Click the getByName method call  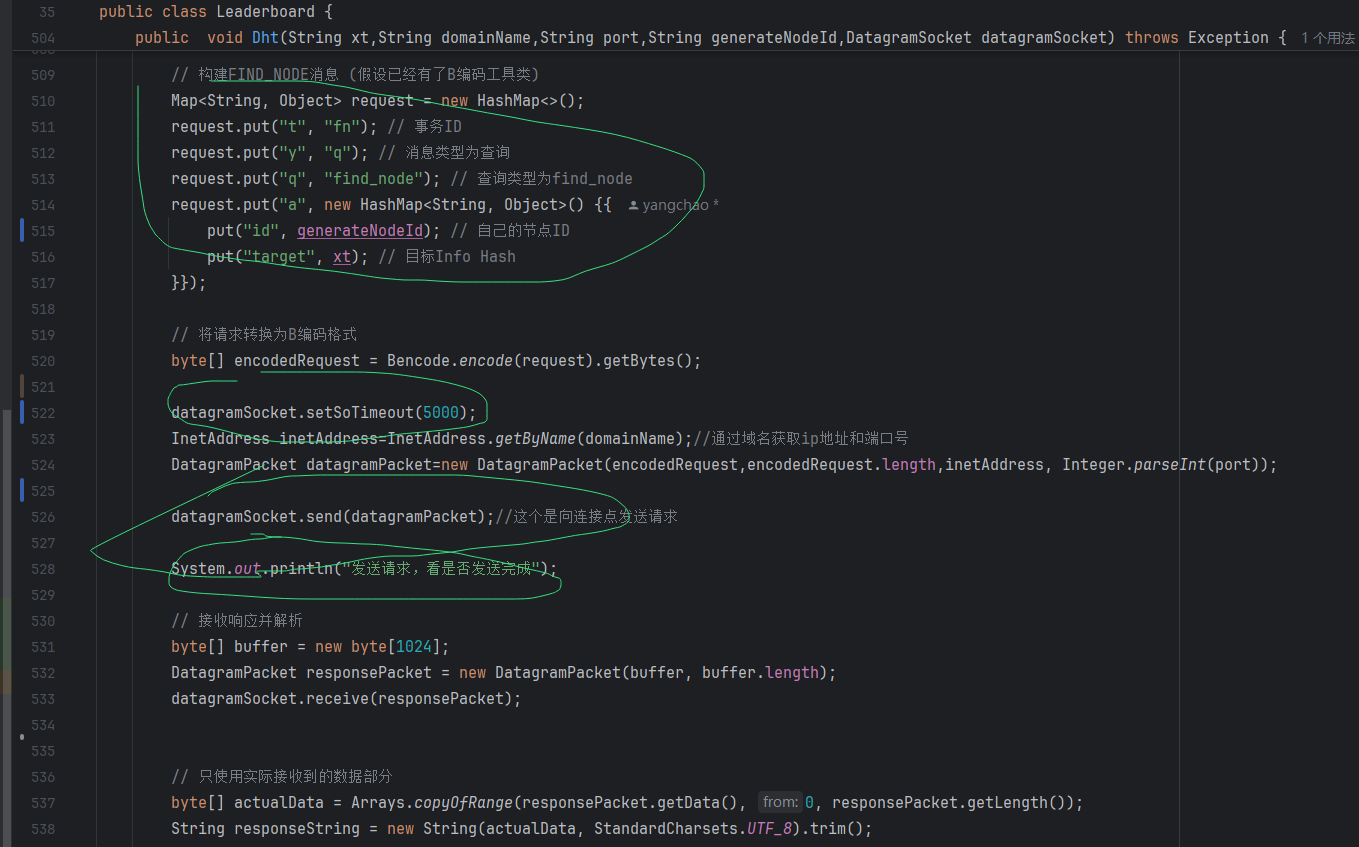pos(536,439)
